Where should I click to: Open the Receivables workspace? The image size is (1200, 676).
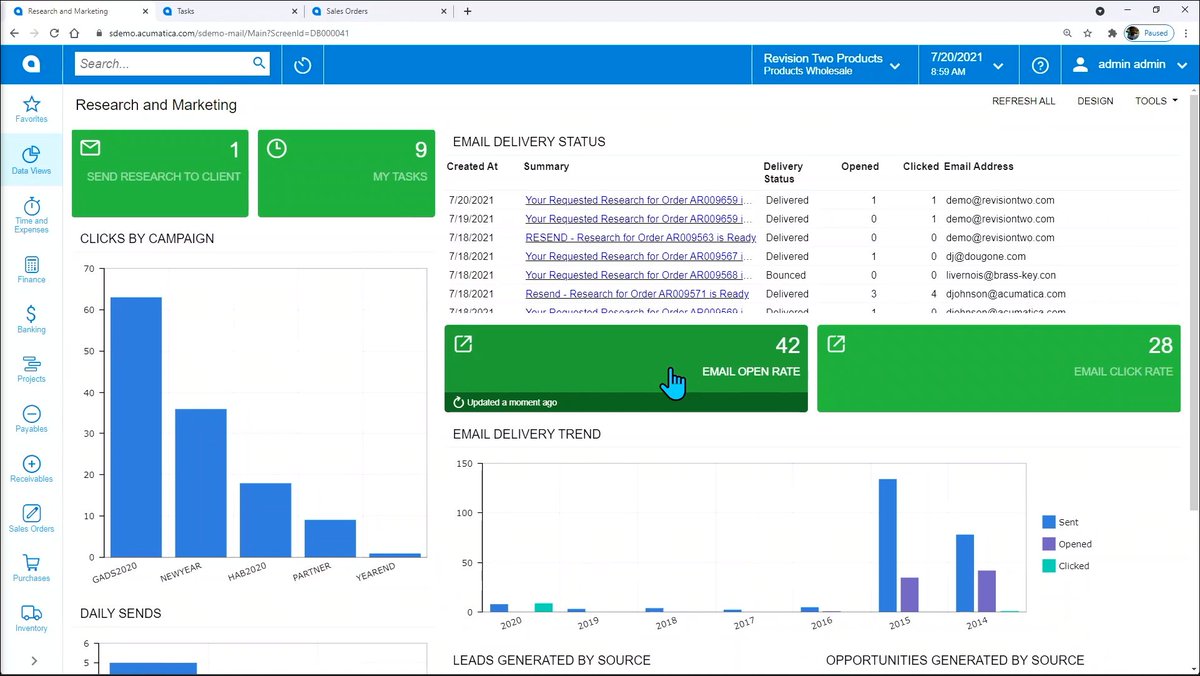pyautogui.click(x=31, y=469)
